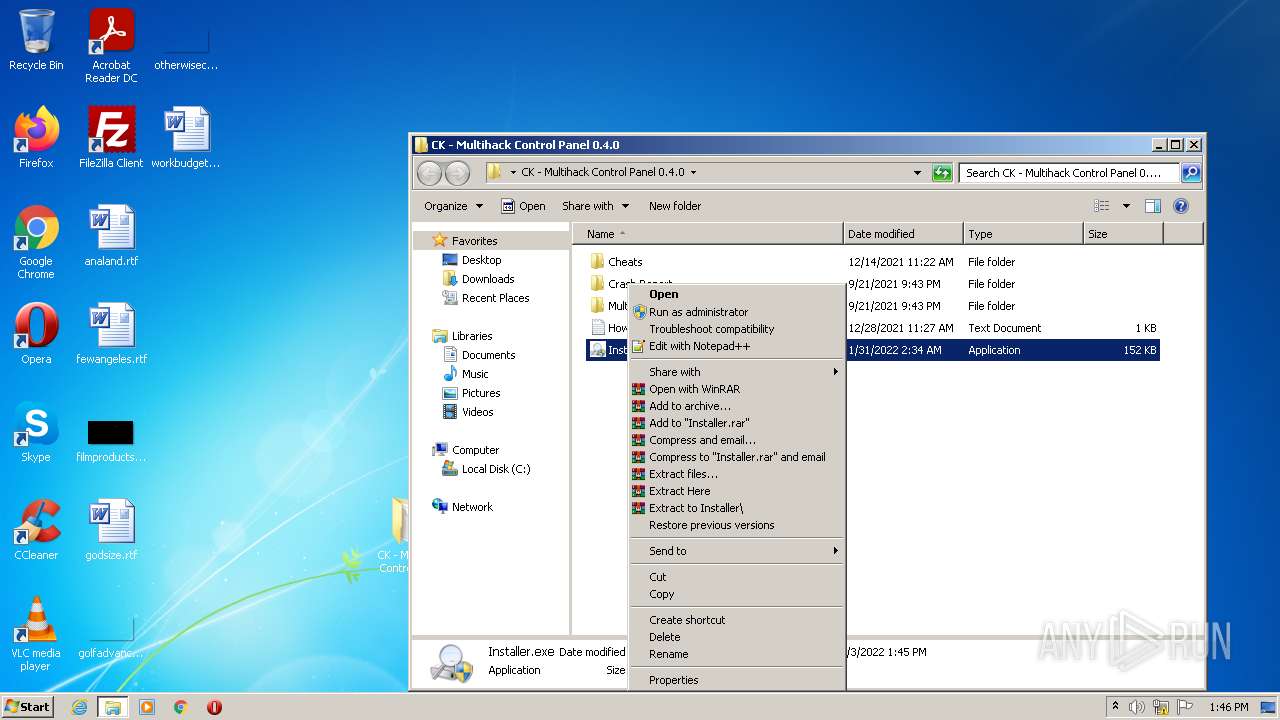Select Delete in context menu
1280x720 pixels.
(737, 637)
